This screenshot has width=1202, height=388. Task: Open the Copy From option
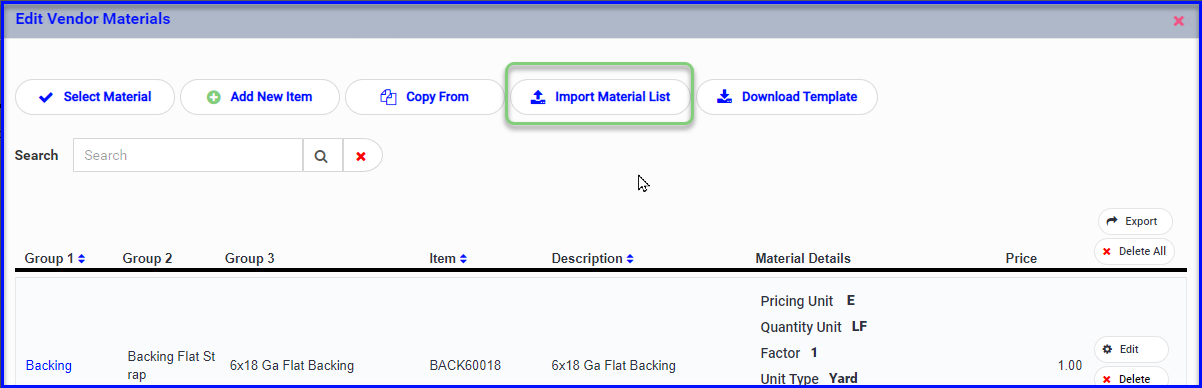(424, 97)
